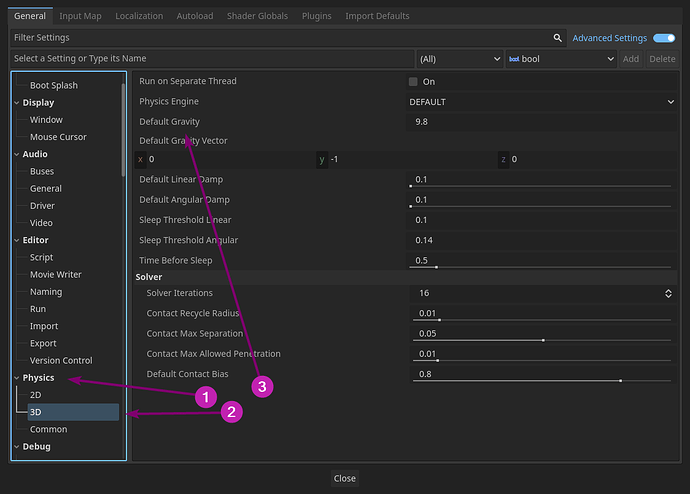This screenshot has width=690, height=494.
Task: Click the search magnifier icon in Filter Settings
Action: pos(557,38)
